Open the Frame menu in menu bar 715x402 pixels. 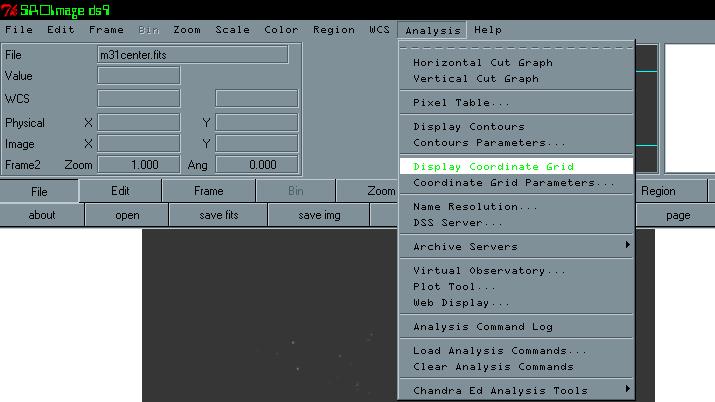[106, 30]
